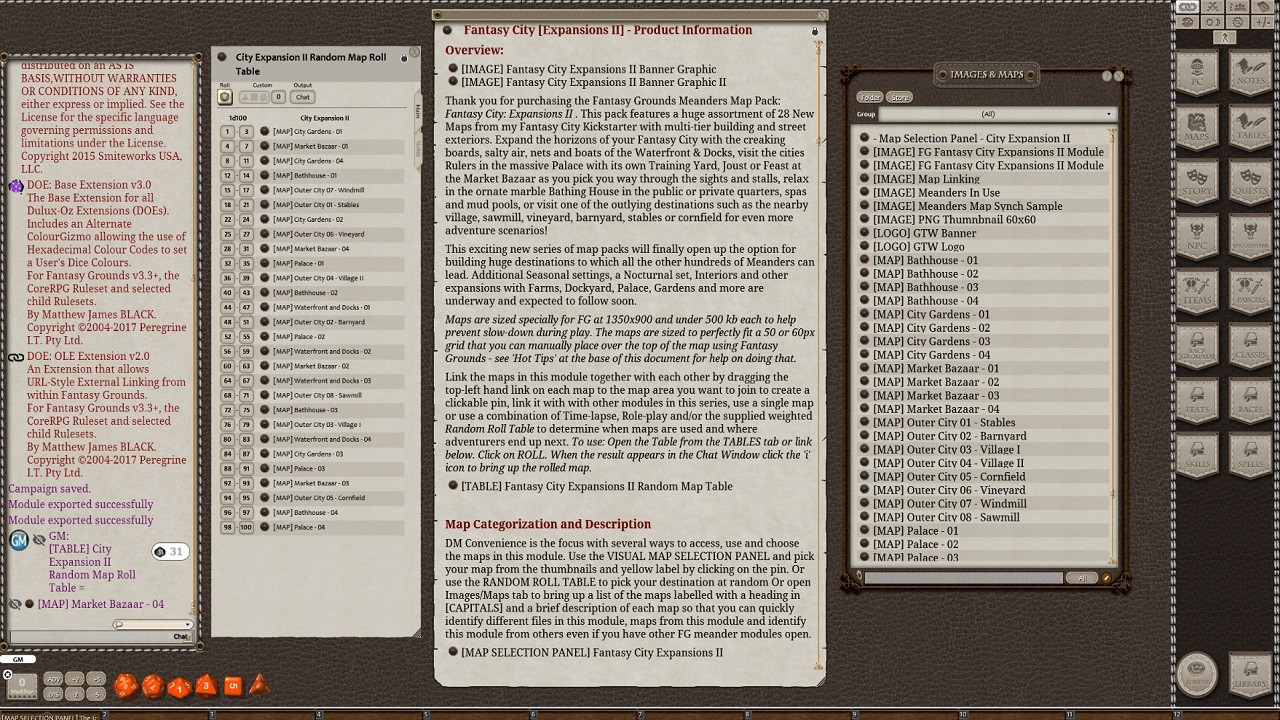Roll the orange d4 die

coord(258,688)
